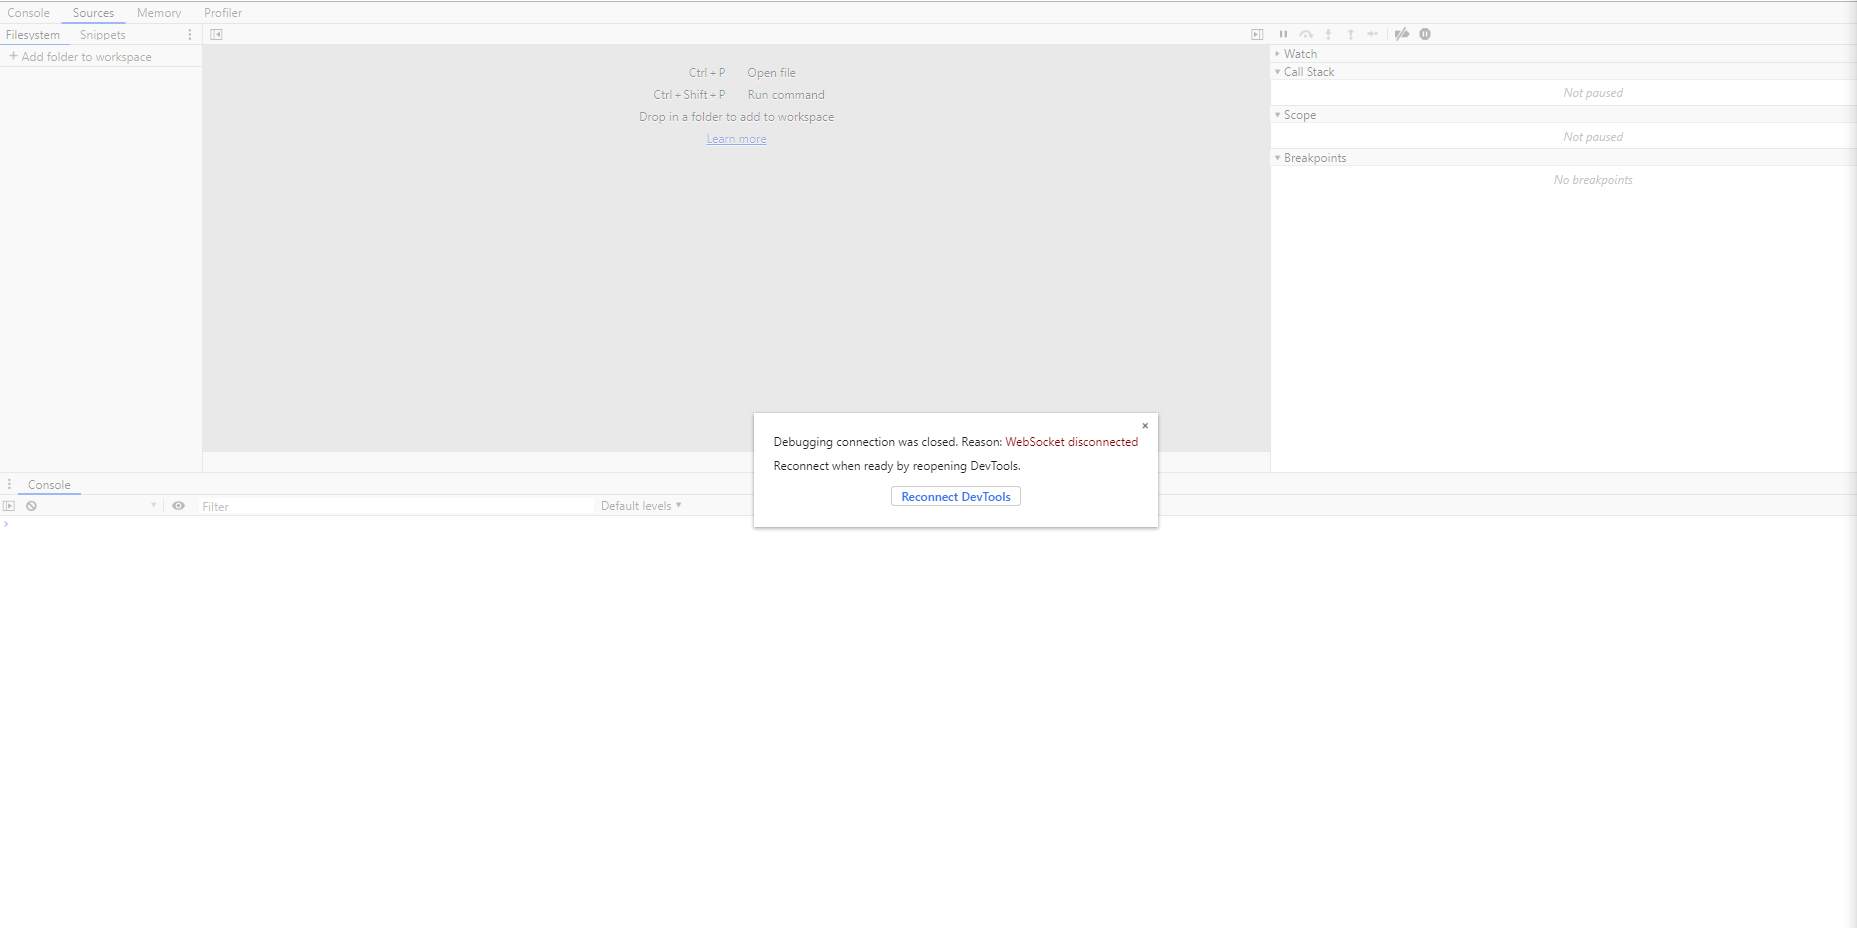Switch to the top Console tab
The image size is (1857, 928).
tap(29, 13)
